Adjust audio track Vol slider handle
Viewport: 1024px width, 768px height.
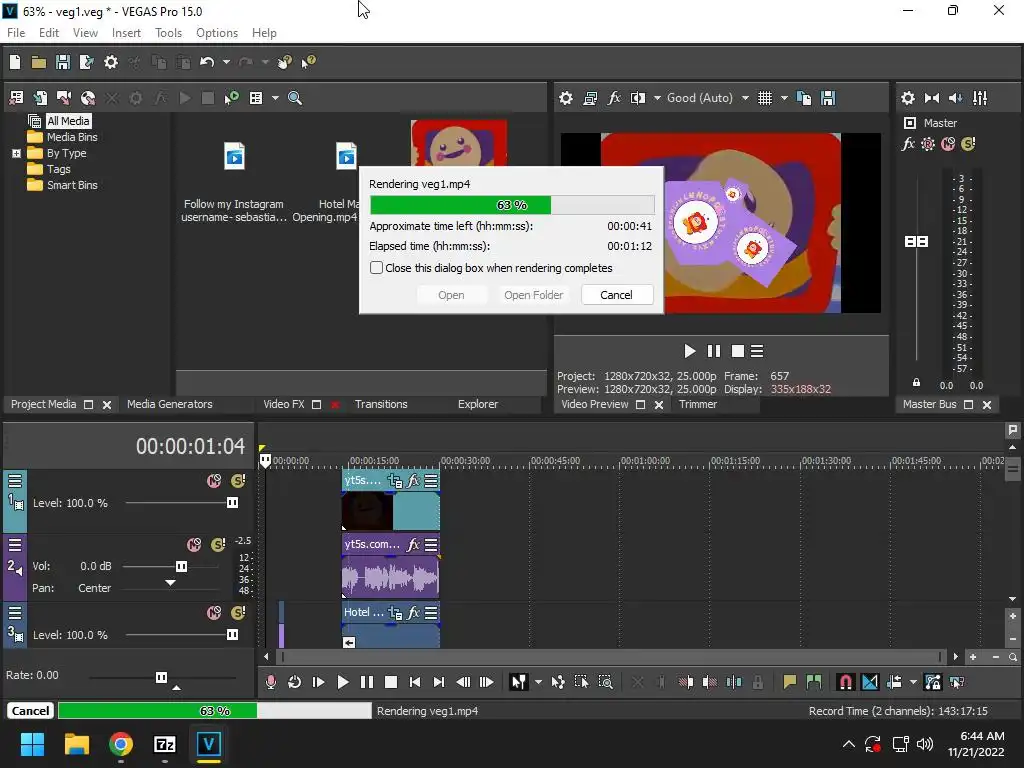(x=181, y=566)
